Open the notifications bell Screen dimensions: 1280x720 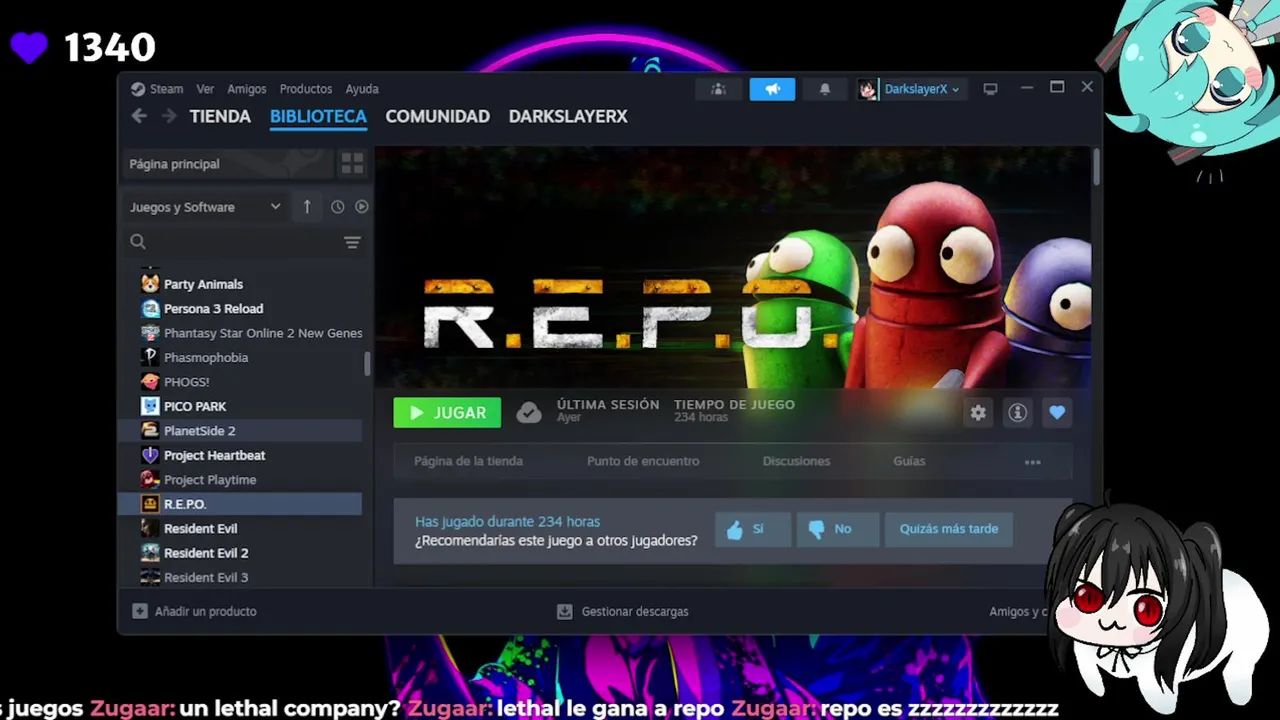click(x=825, y=89)
